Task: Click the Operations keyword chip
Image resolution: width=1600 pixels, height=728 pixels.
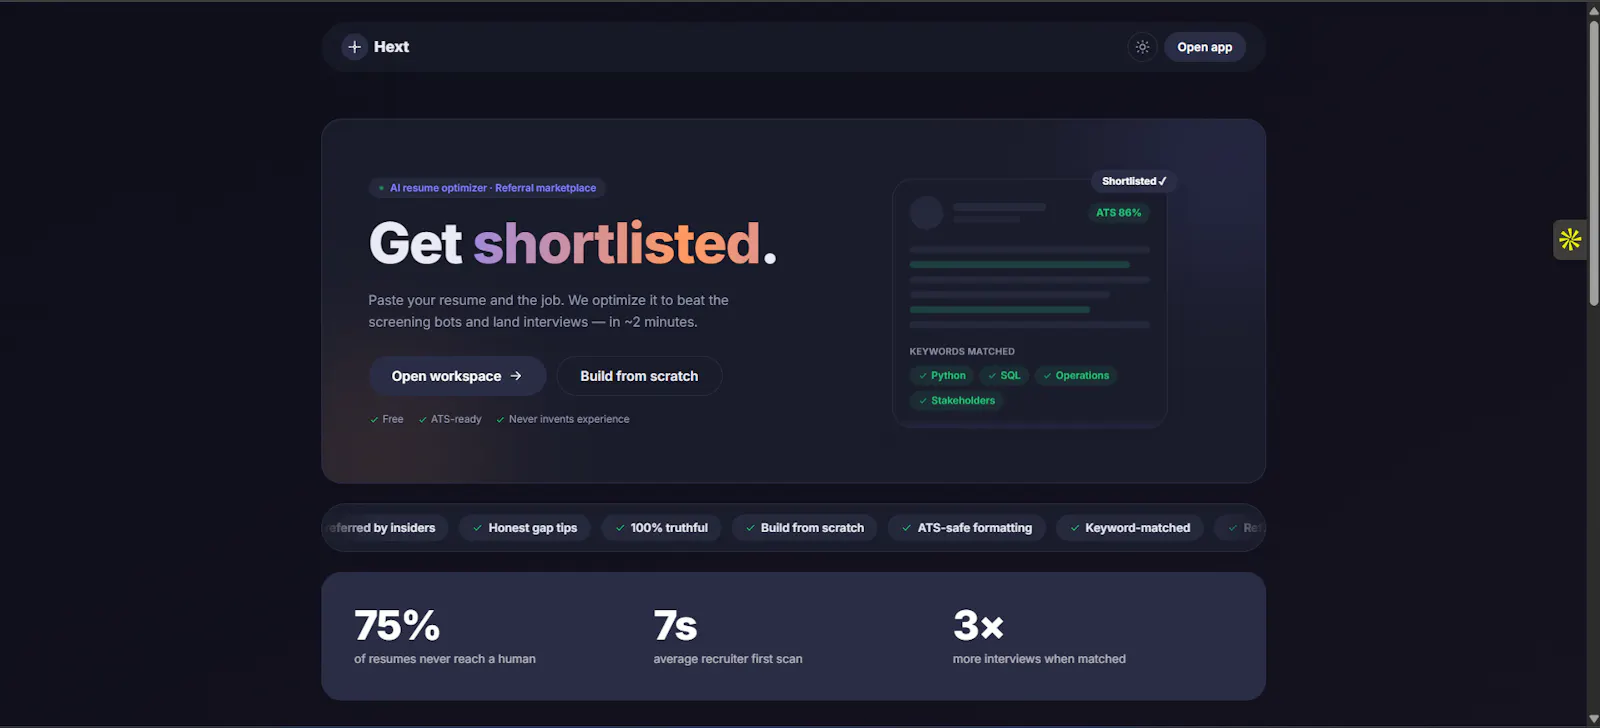Action: (x=1076, y=376)
